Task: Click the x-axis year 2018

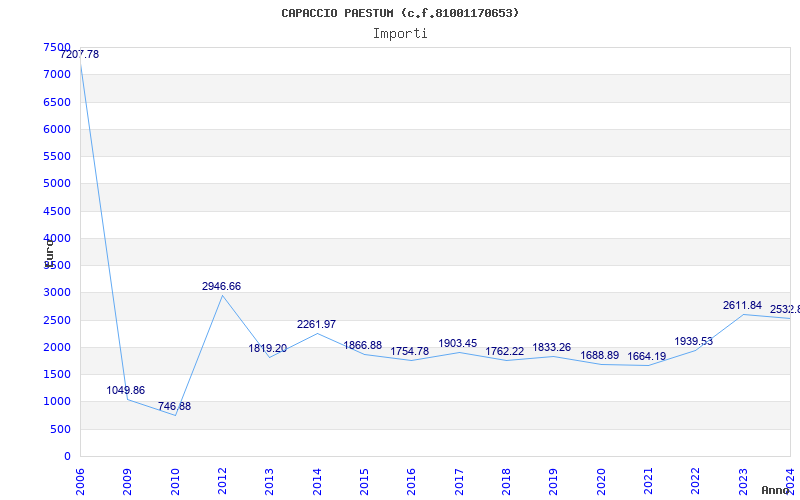Action: click(506, 482)
